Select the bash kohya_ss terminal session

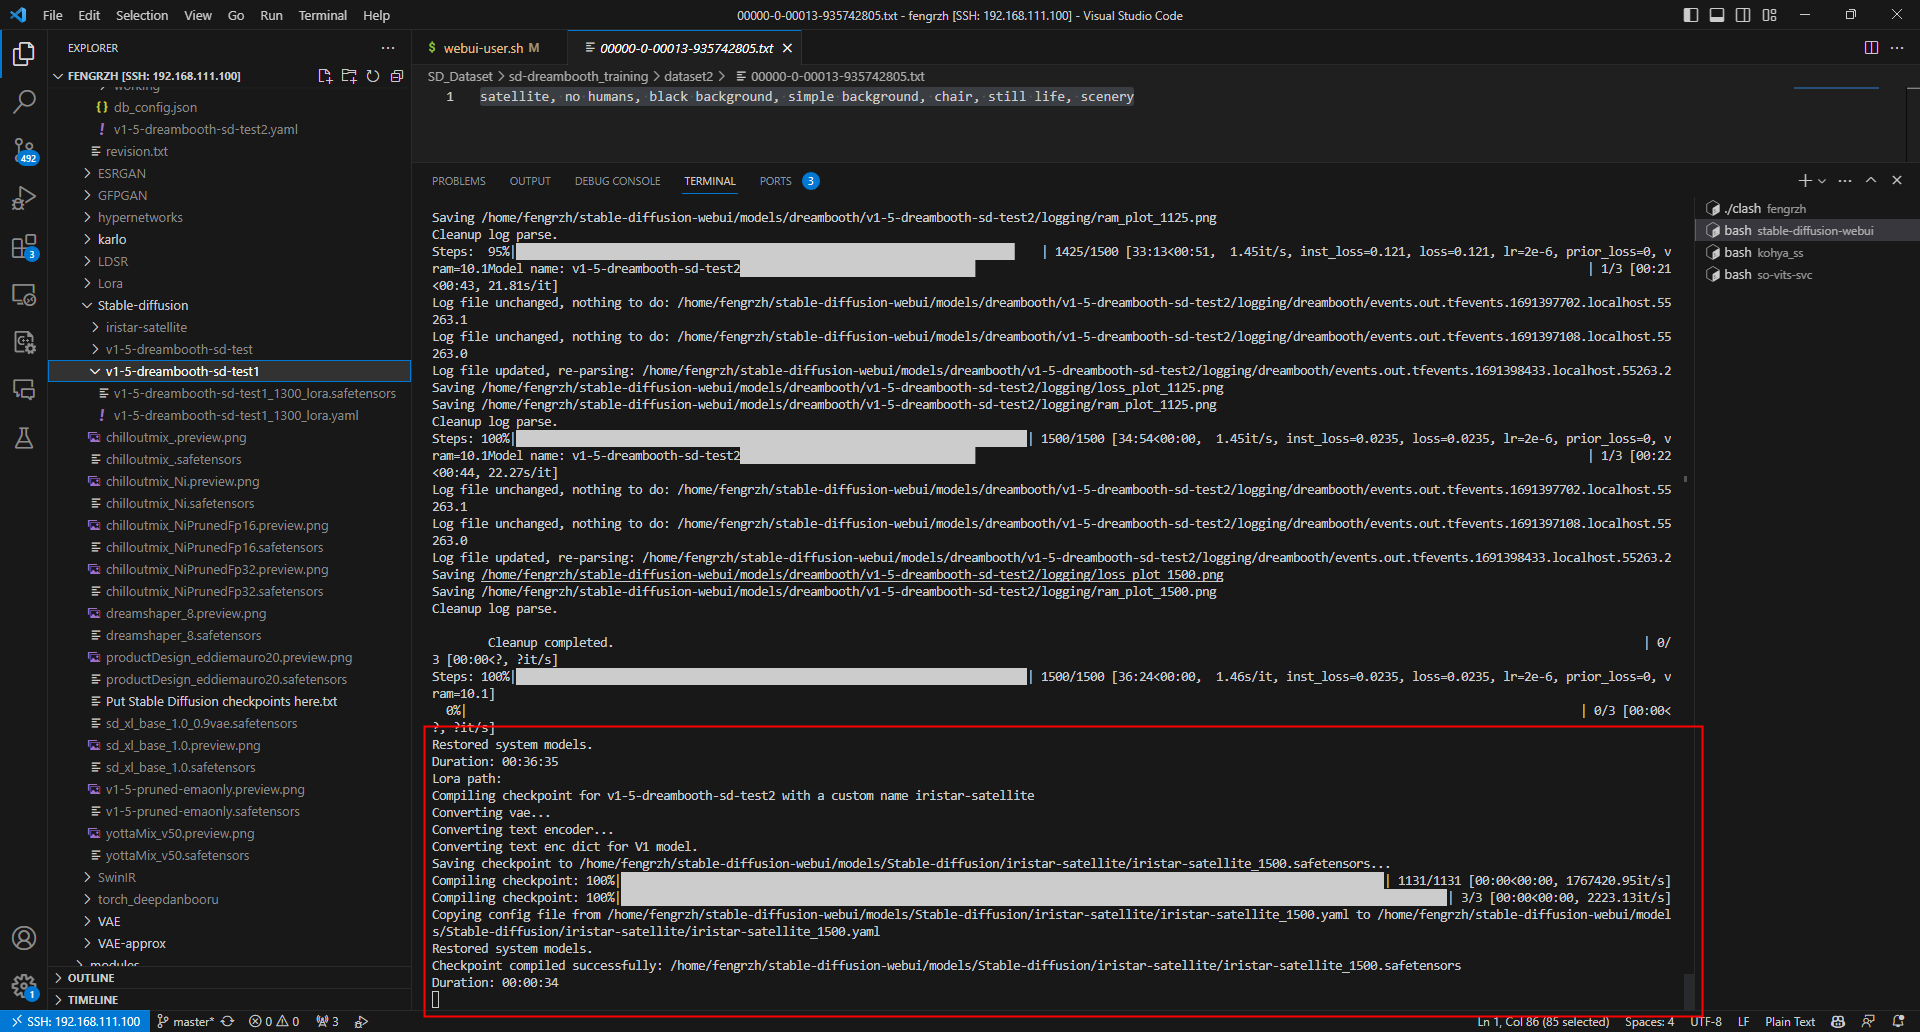[1782, 252]
